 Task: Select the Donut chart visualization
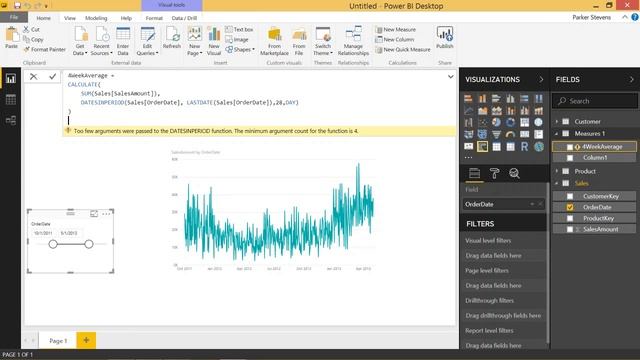pyautogui.click(x=511, y=122)
